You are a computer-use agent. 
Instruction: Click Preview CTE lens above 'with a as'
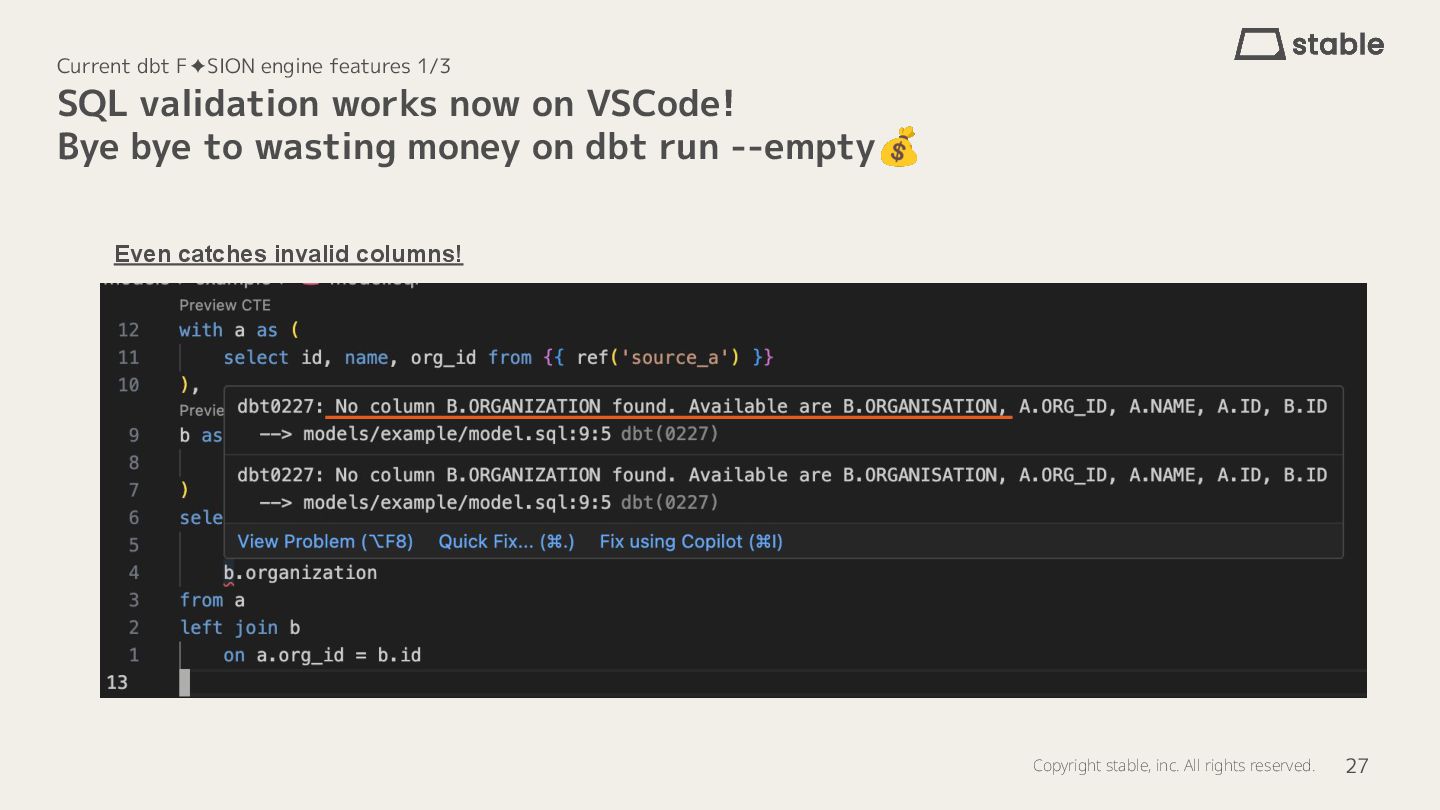pyautogui.click(x=225, y=305)
